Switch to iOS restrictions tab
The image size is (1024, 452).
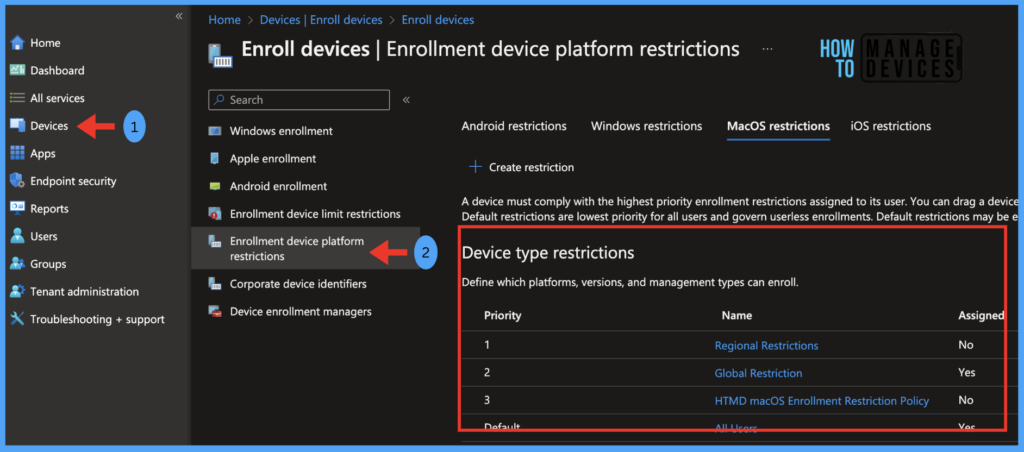891,126
